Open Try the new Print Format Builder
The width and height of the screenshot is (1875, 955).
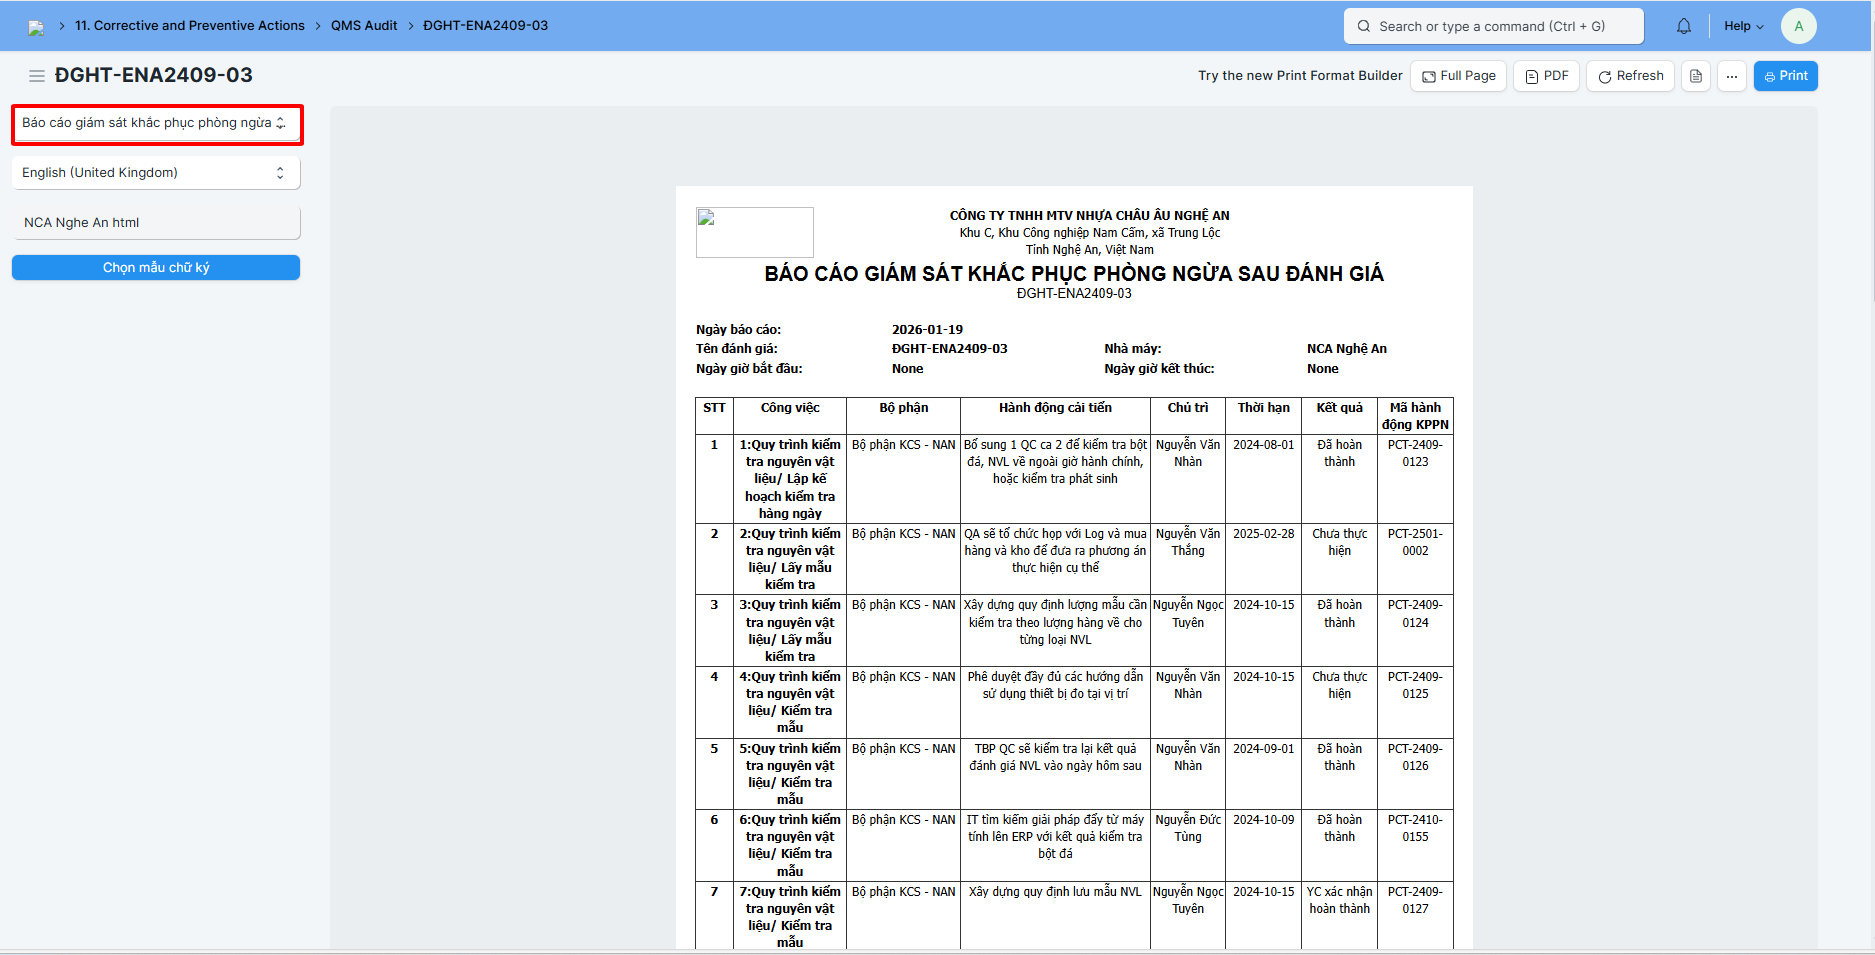pyautogui.click(x=1300, y=76)
